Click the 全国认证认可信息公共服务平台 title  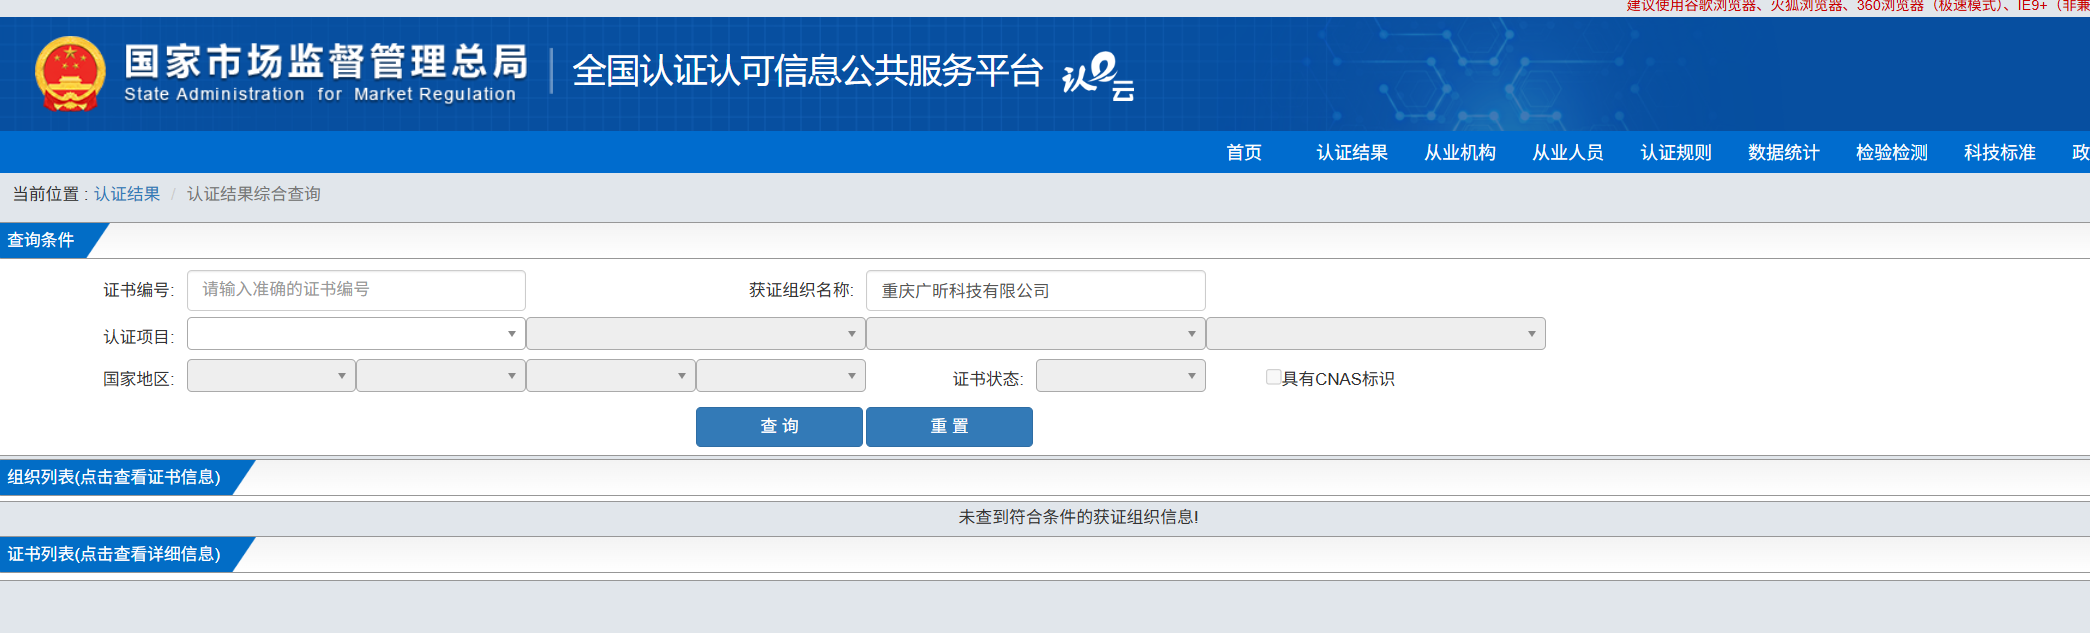tap(808, 71)
